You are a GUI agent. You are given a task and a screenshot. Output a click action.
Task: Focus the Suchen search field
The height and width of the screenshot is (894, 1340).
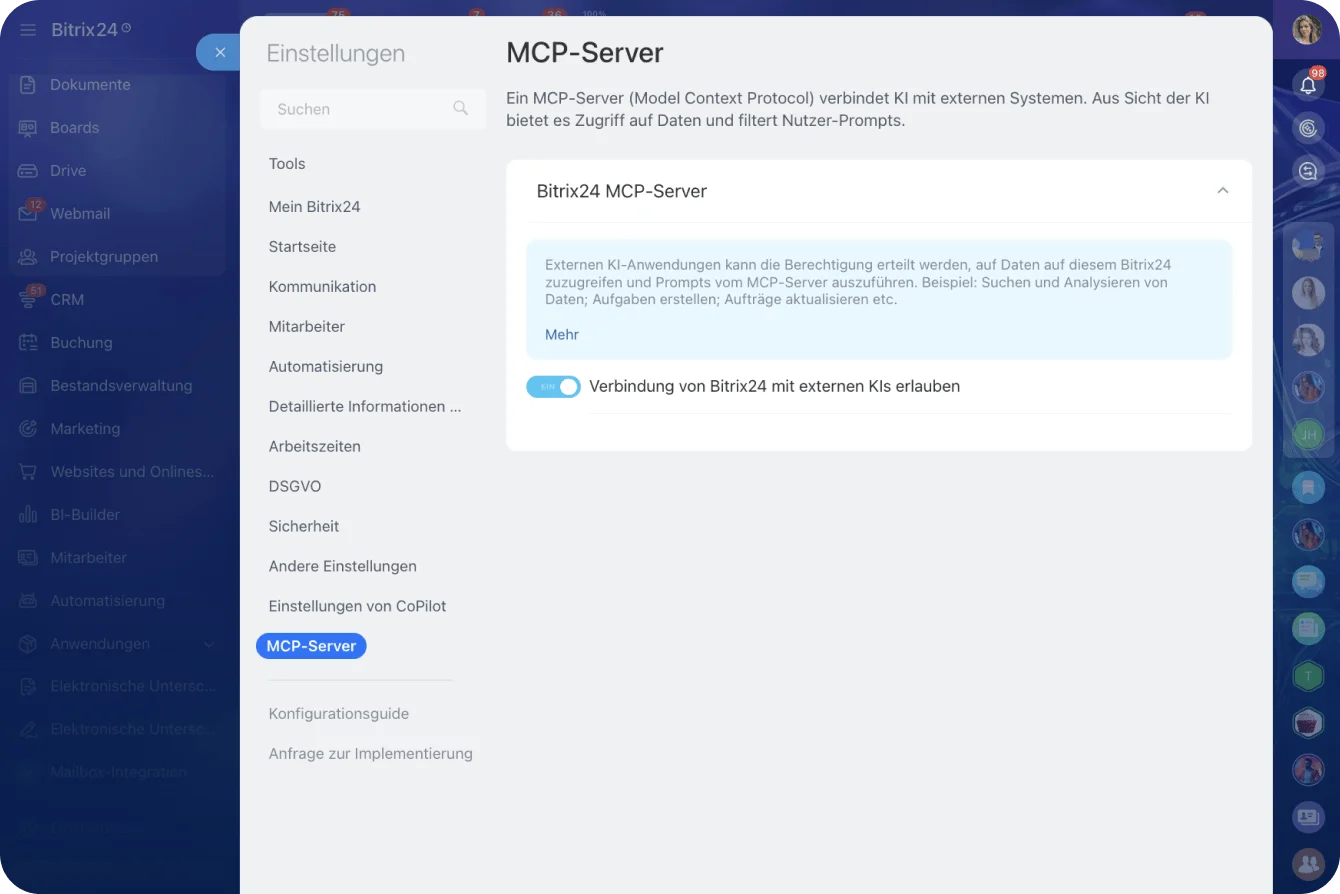coord(372,109)
